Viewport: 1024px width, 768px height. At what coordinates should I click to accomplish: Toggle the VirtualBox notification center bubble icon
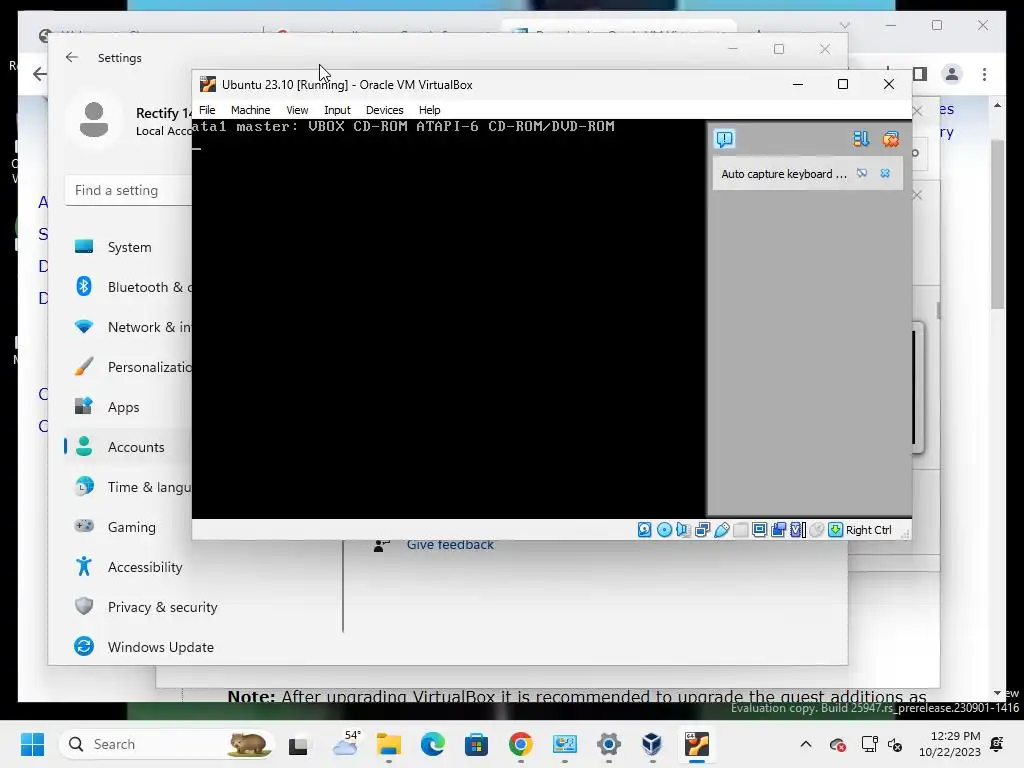[725, 139]
